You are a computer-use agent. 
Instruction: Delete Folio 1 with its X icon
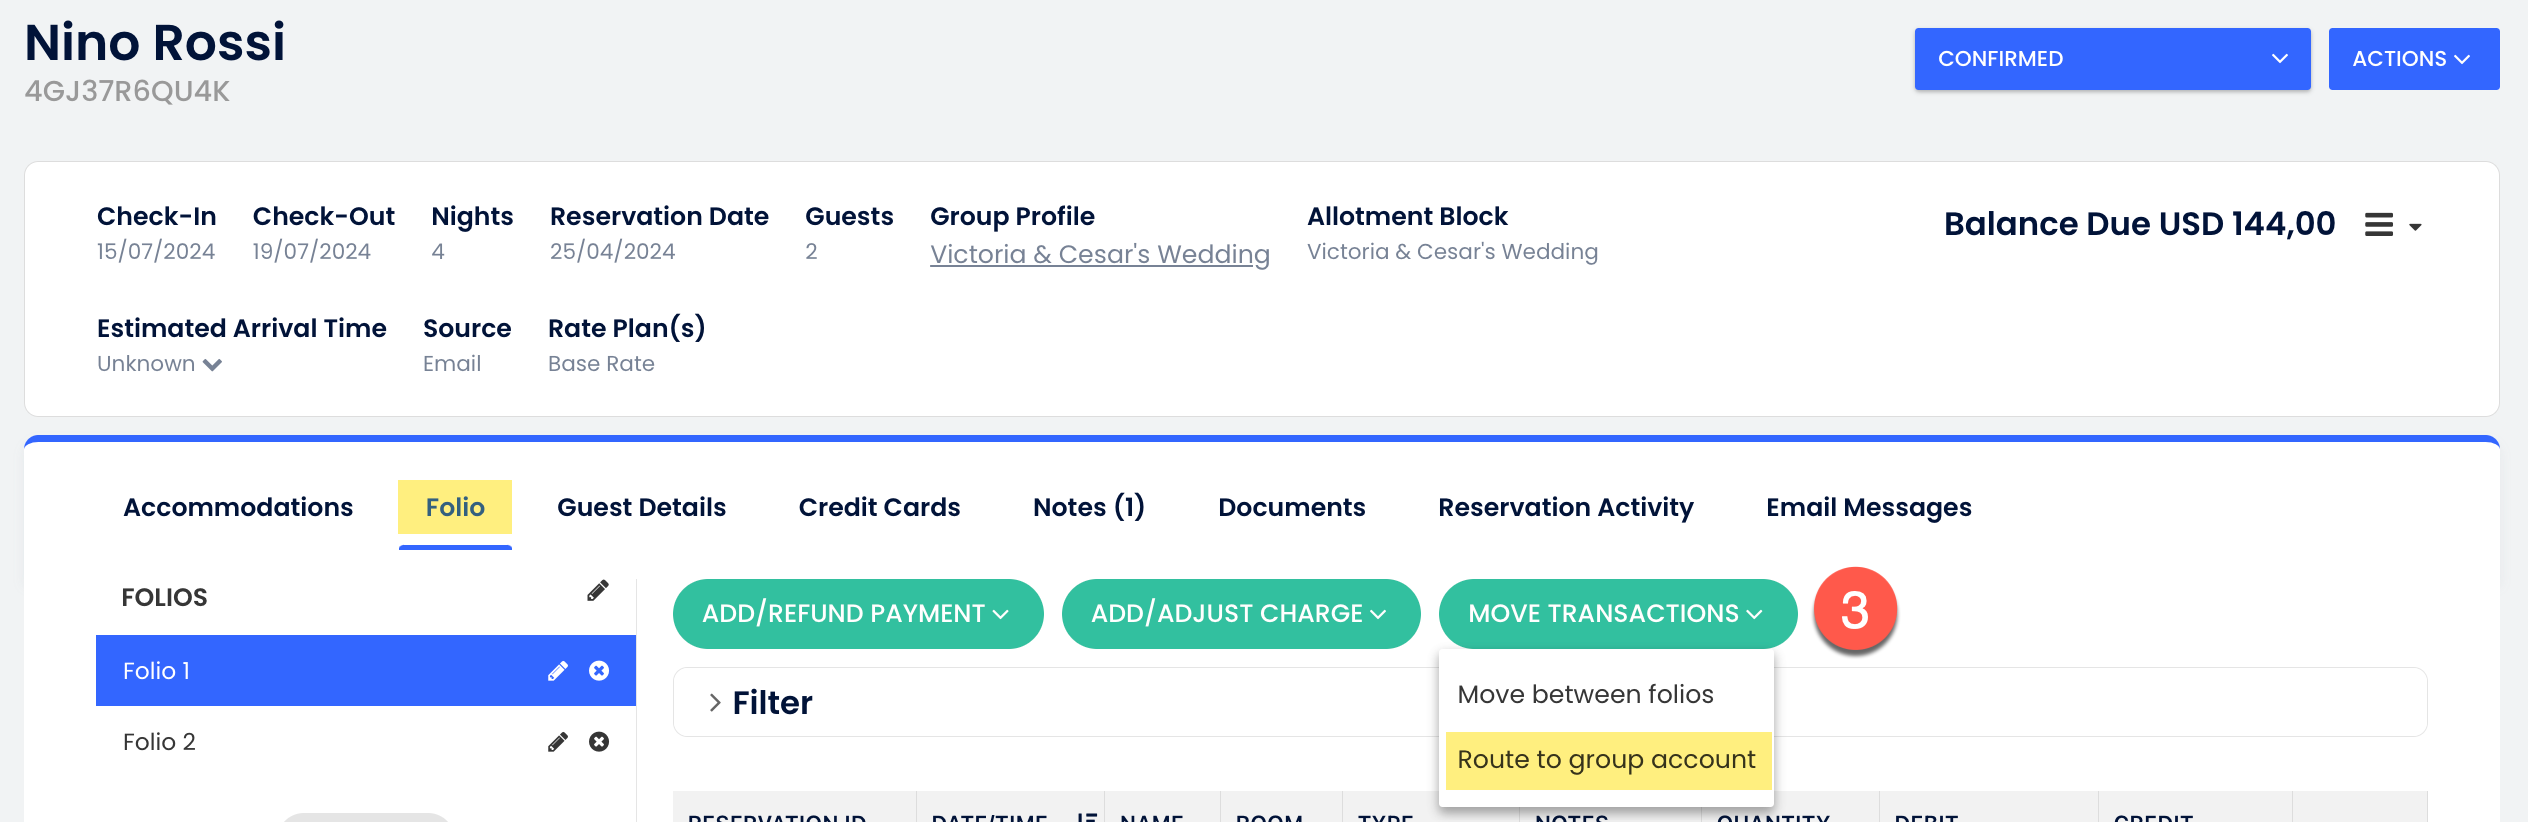599,671
